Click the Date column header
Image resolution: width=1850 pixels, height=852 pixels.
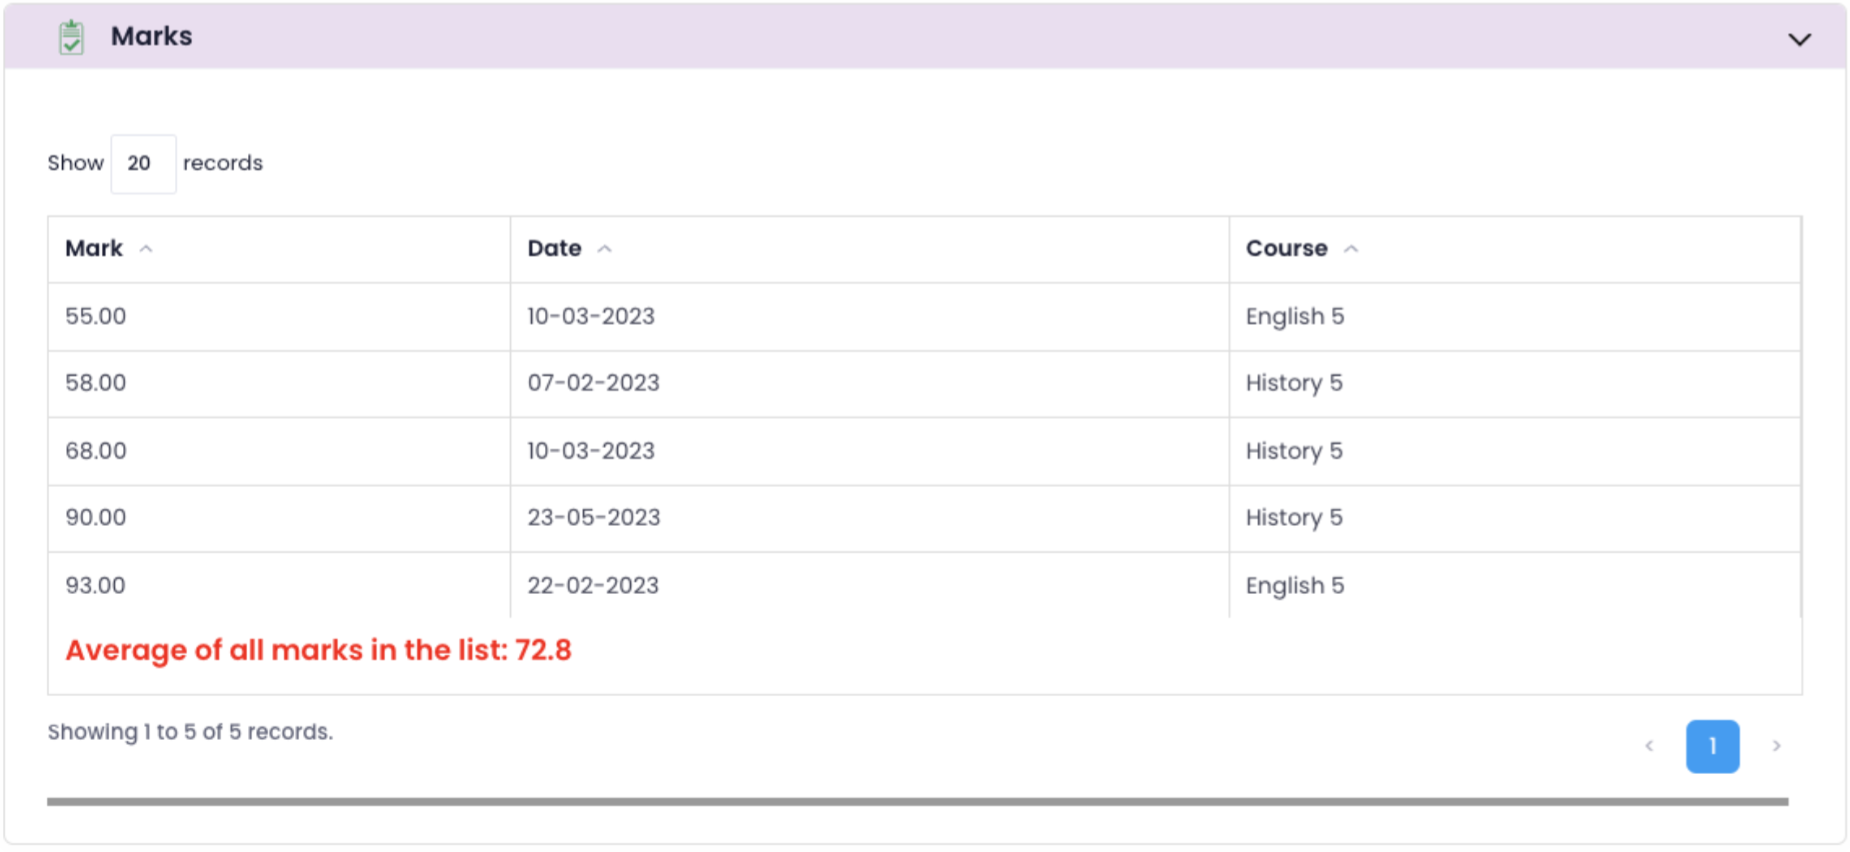point(869,249)
